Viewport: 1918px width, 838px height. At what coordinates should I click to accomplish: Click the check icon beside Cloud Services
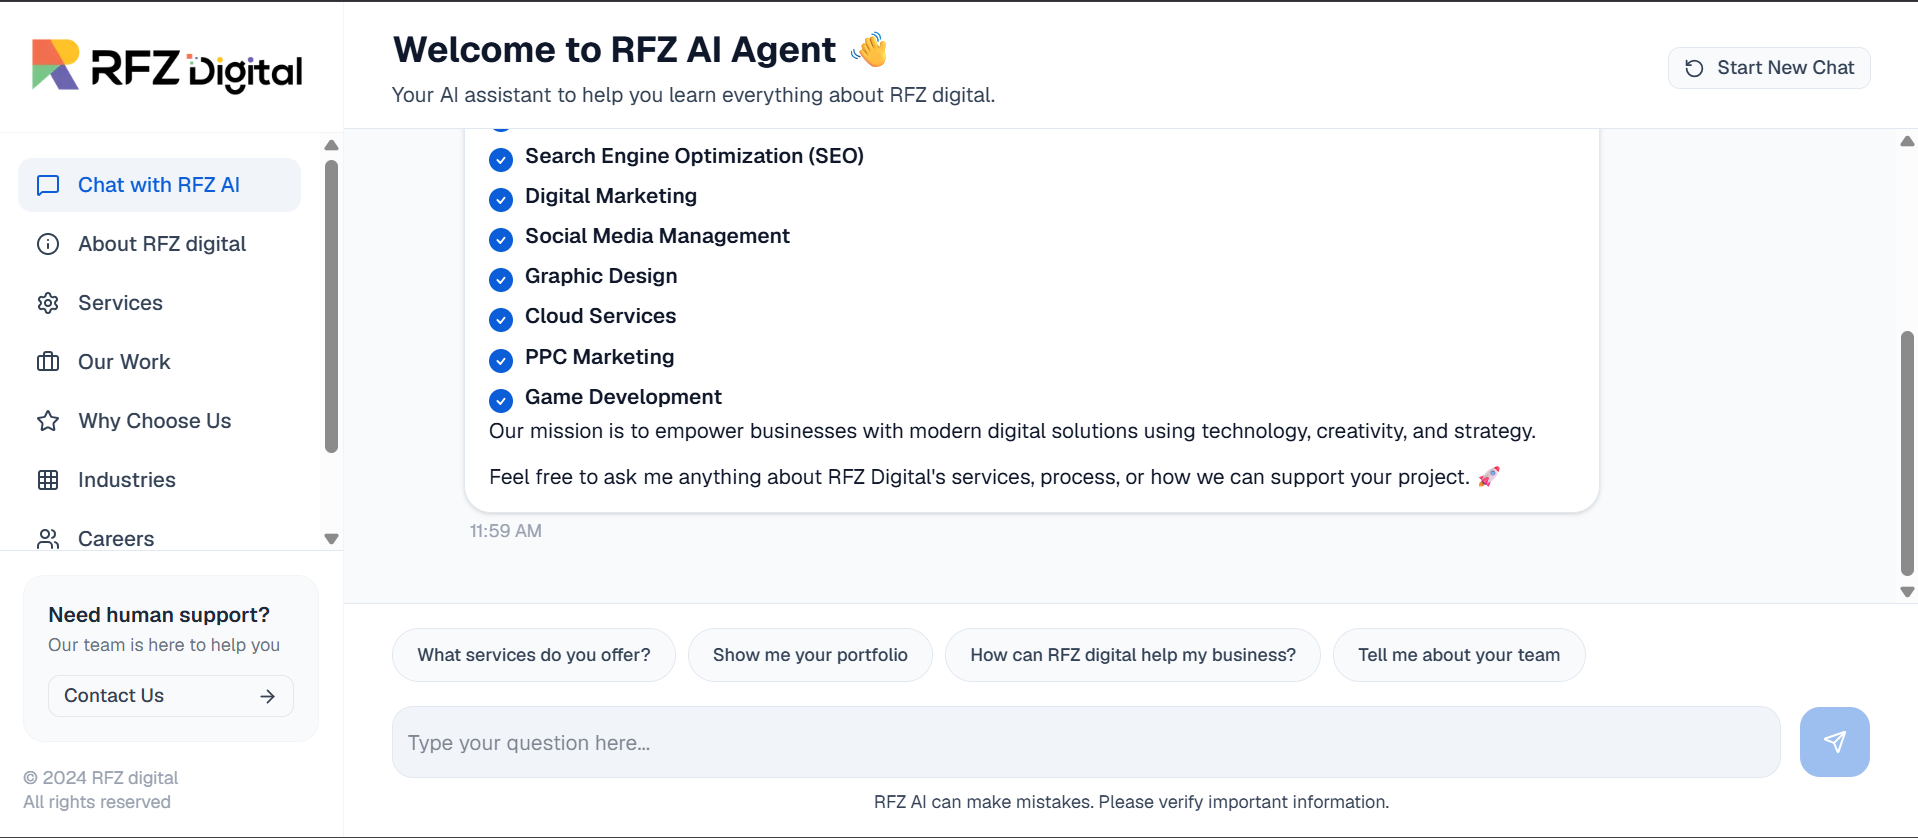[x=501, y=319]
